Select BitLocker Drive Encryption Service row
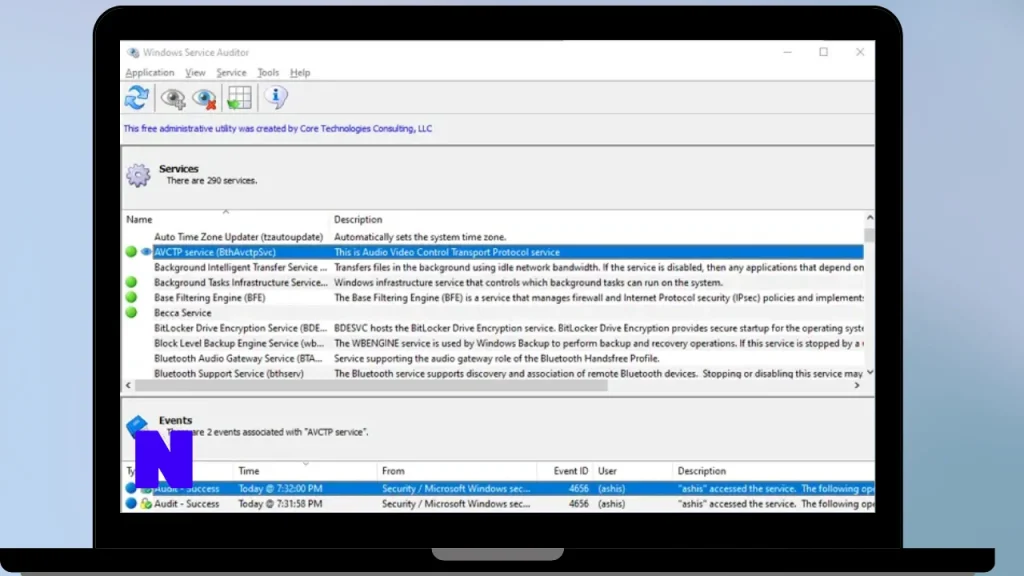The height and width of the screenshot is (576, 1024). tap(493, 328)
